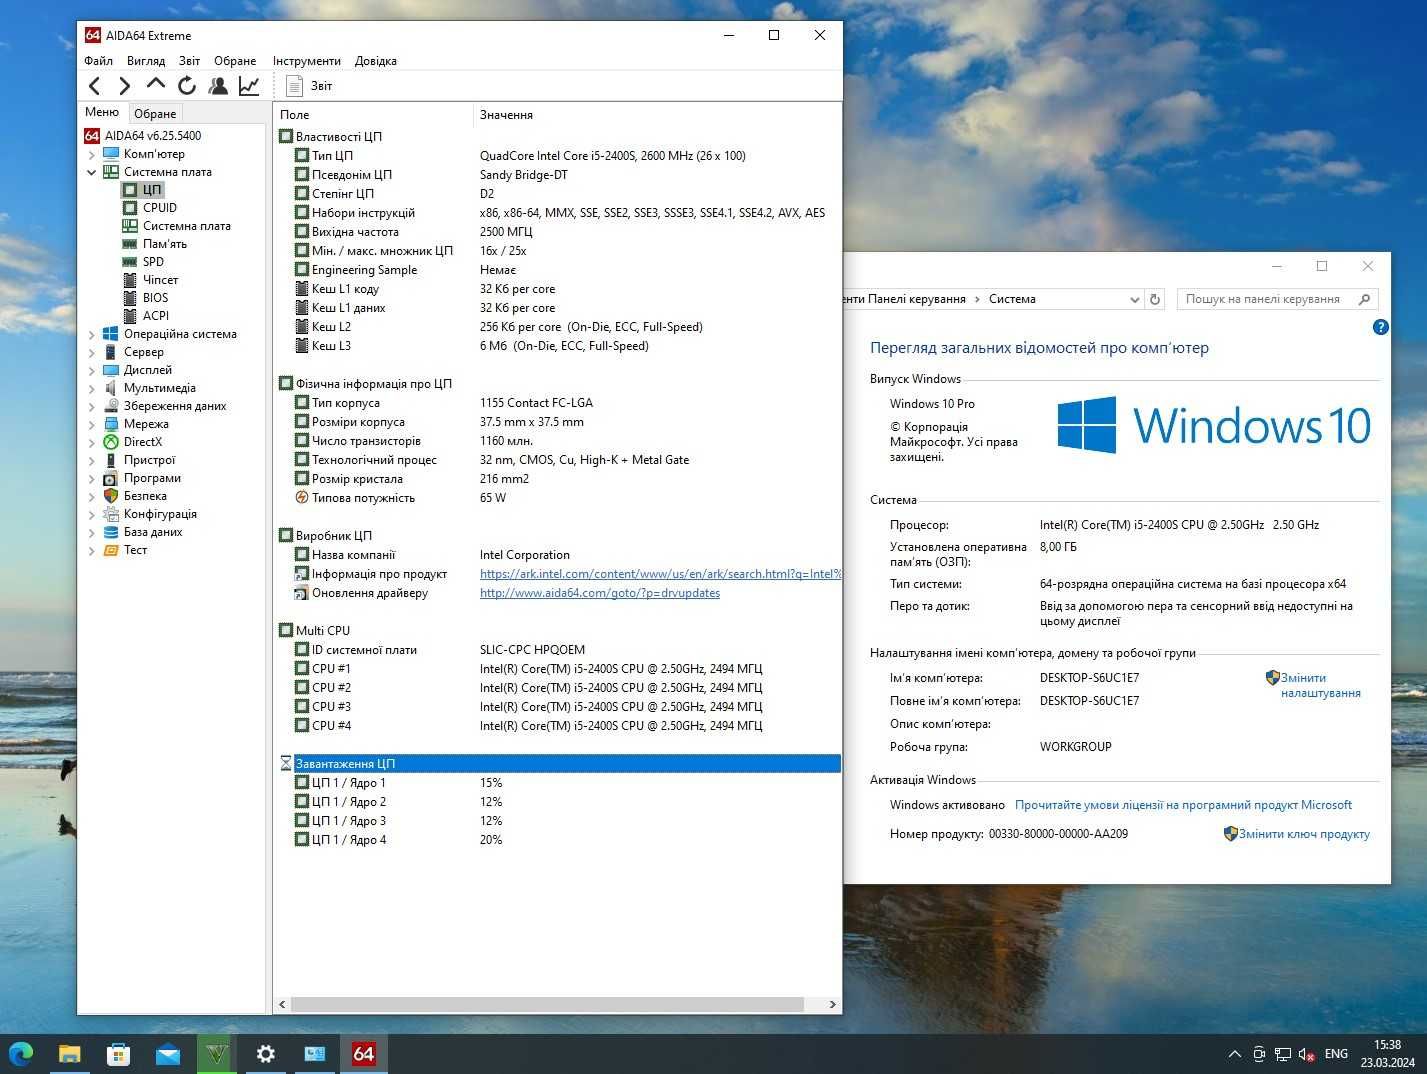Select the Завантаження ЦП highlighted row
Image resolution: width=1427 pixels, height=1074 pixels.
[x=559, y=764]
